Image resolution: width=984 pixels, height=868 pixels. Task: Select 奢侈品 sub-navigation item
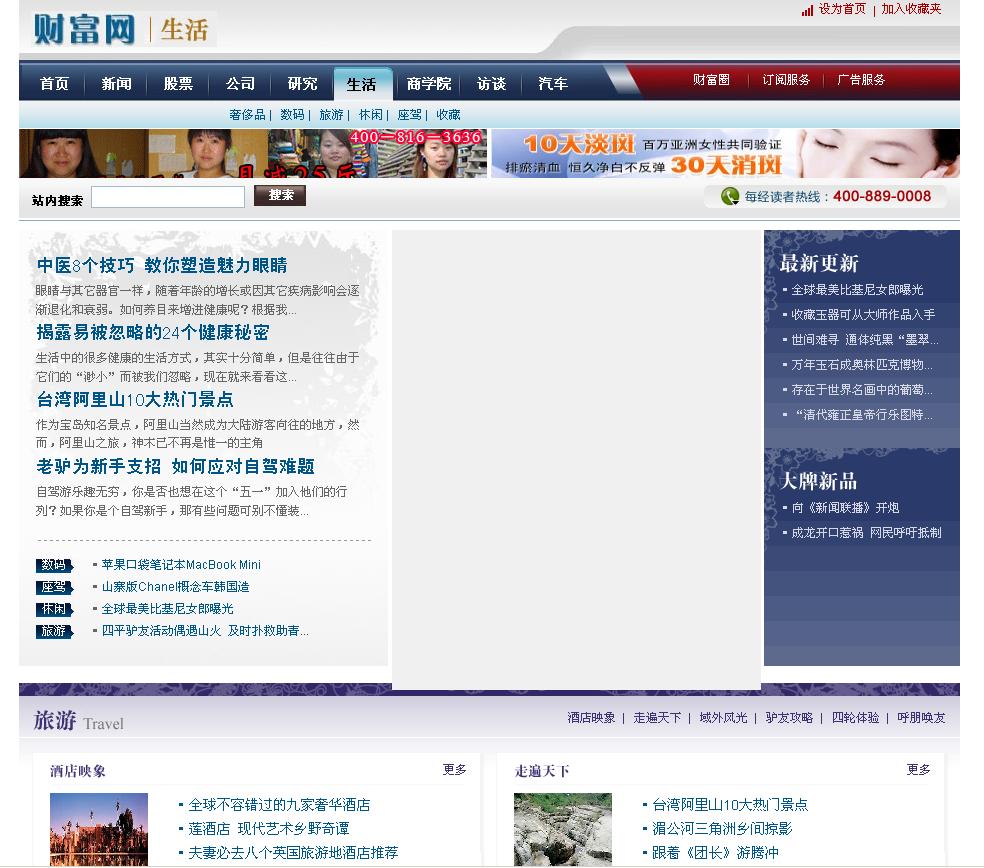pyautogui.click(x=247, y=115)
